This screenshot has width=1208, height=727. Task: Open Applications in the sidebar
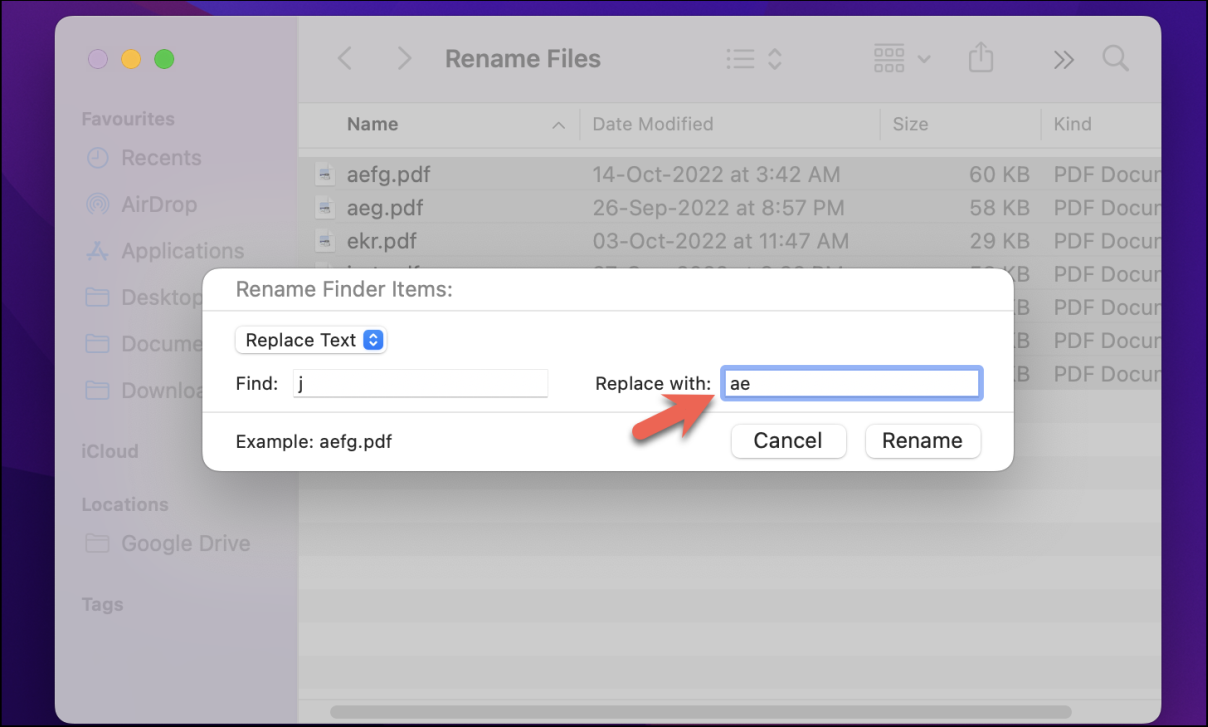tap(182, 251)
